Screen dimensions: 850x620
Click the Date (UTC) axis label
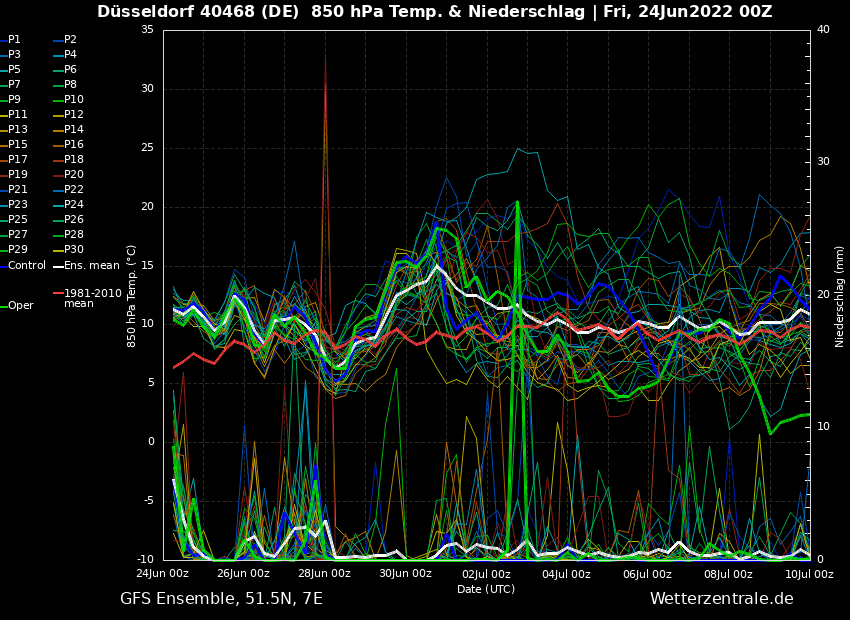point(486,589)
